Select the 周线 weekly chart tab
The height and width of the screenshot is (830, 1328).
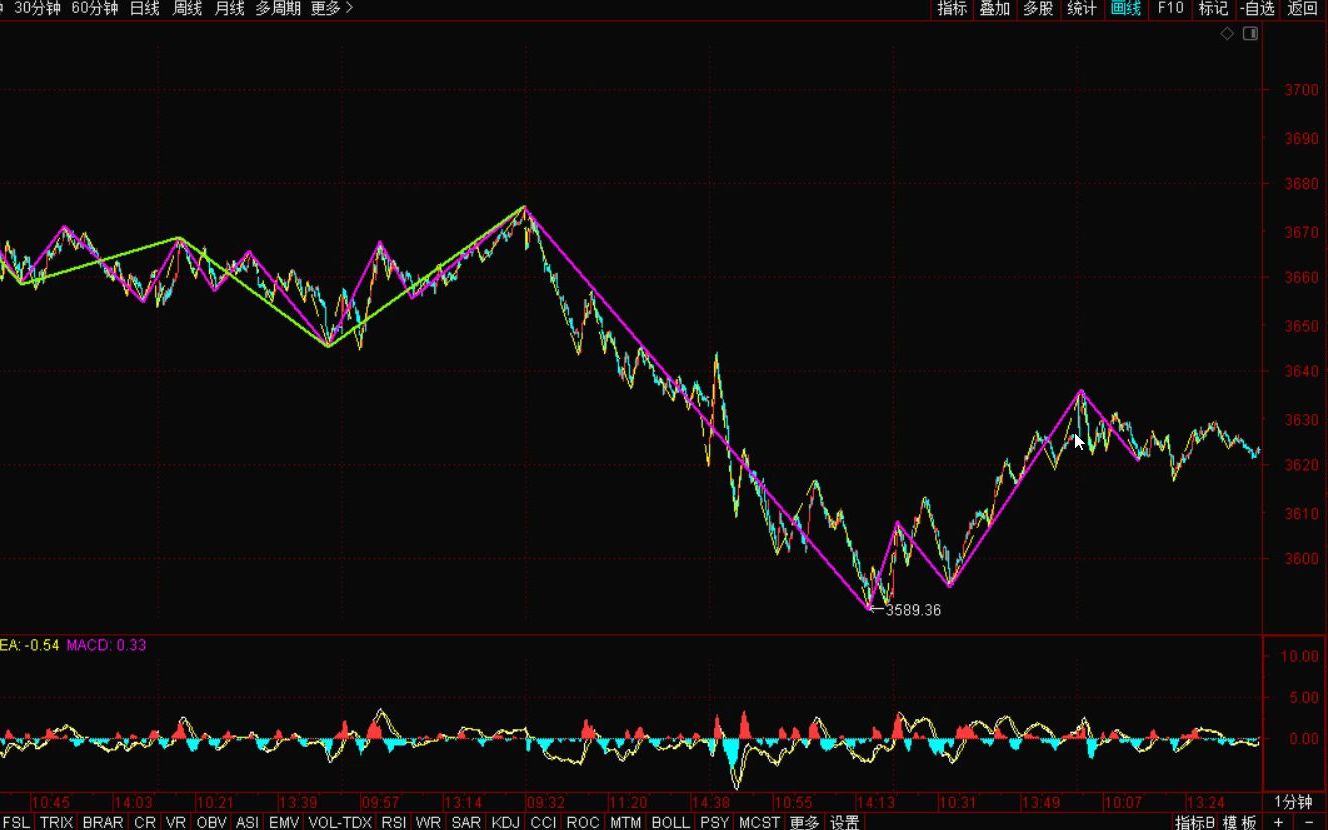187,8
